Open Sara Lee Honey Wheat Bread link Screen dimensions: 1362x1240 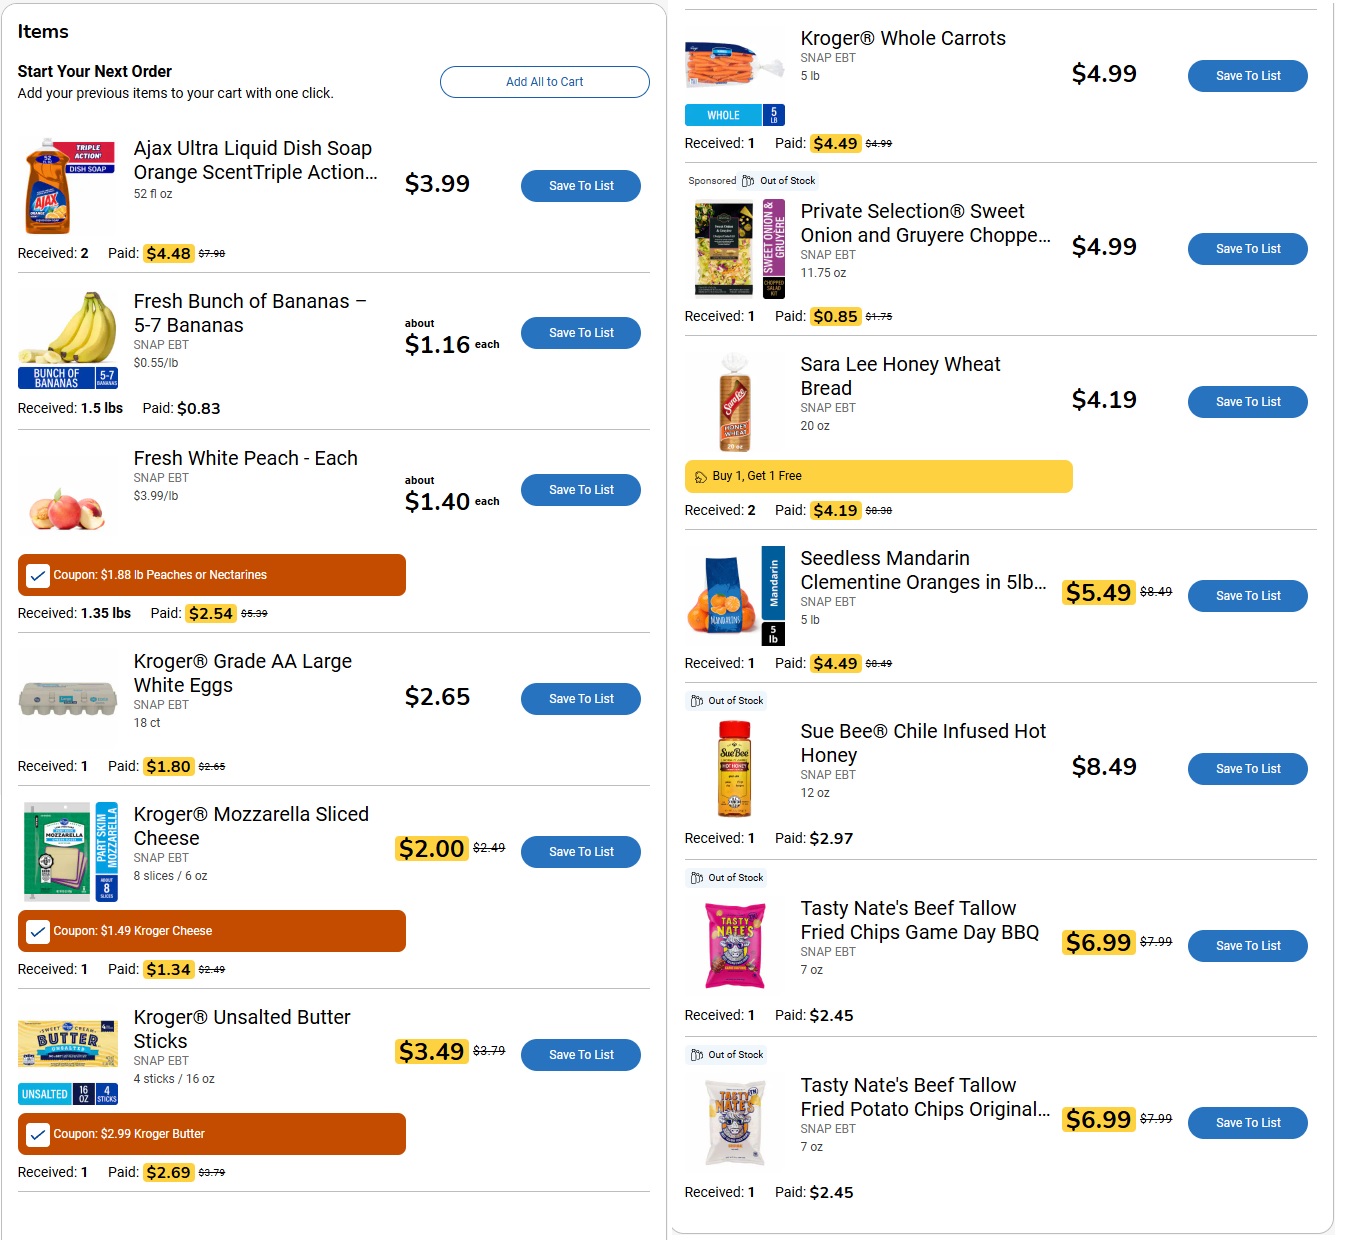tap(900, 376)
